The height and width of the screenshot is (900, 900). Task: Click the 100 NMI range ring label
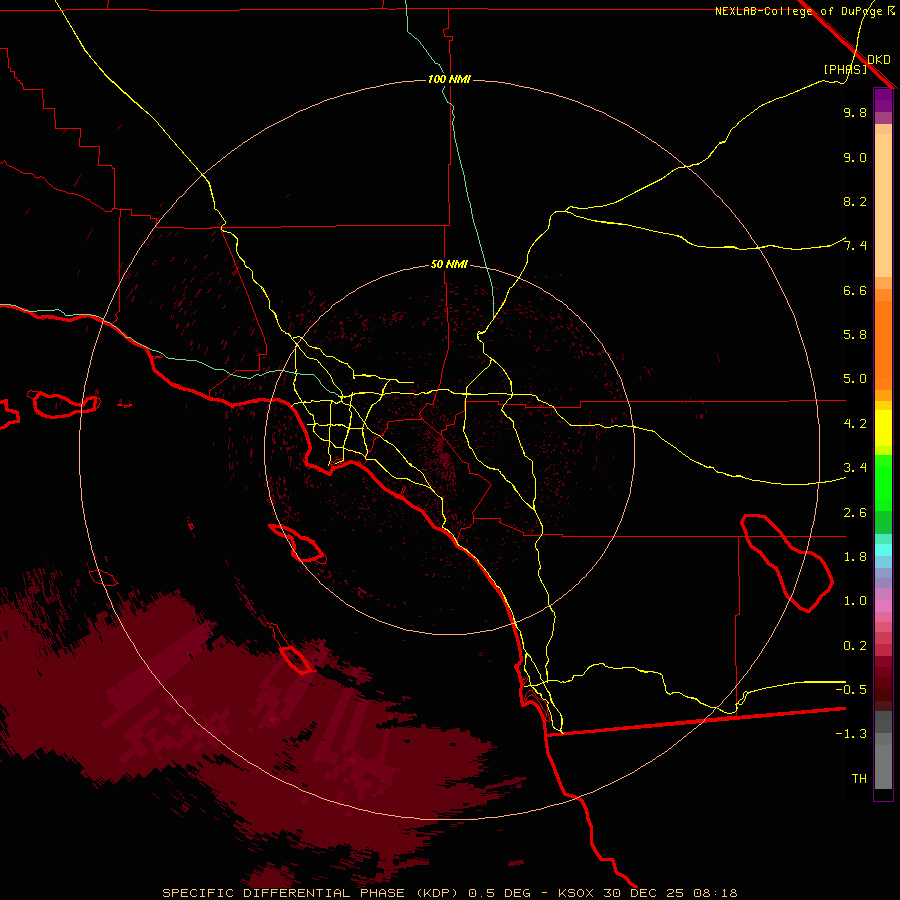coord(449,79)
